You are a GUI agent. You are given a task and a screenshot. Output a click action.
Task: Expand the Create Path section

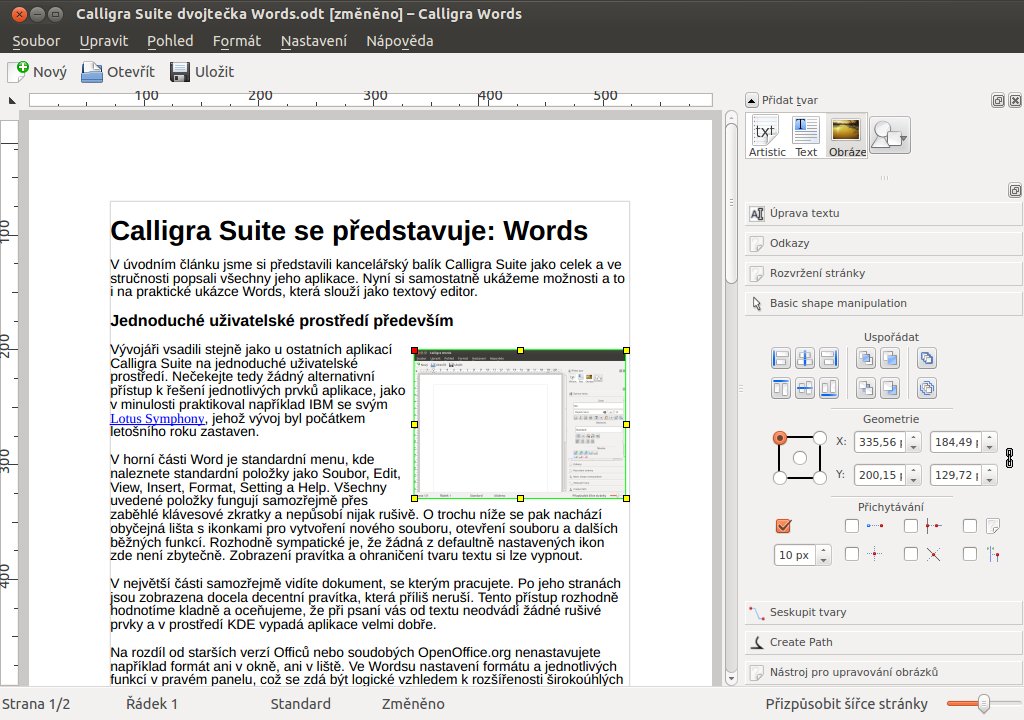click(x=883, y=642)
